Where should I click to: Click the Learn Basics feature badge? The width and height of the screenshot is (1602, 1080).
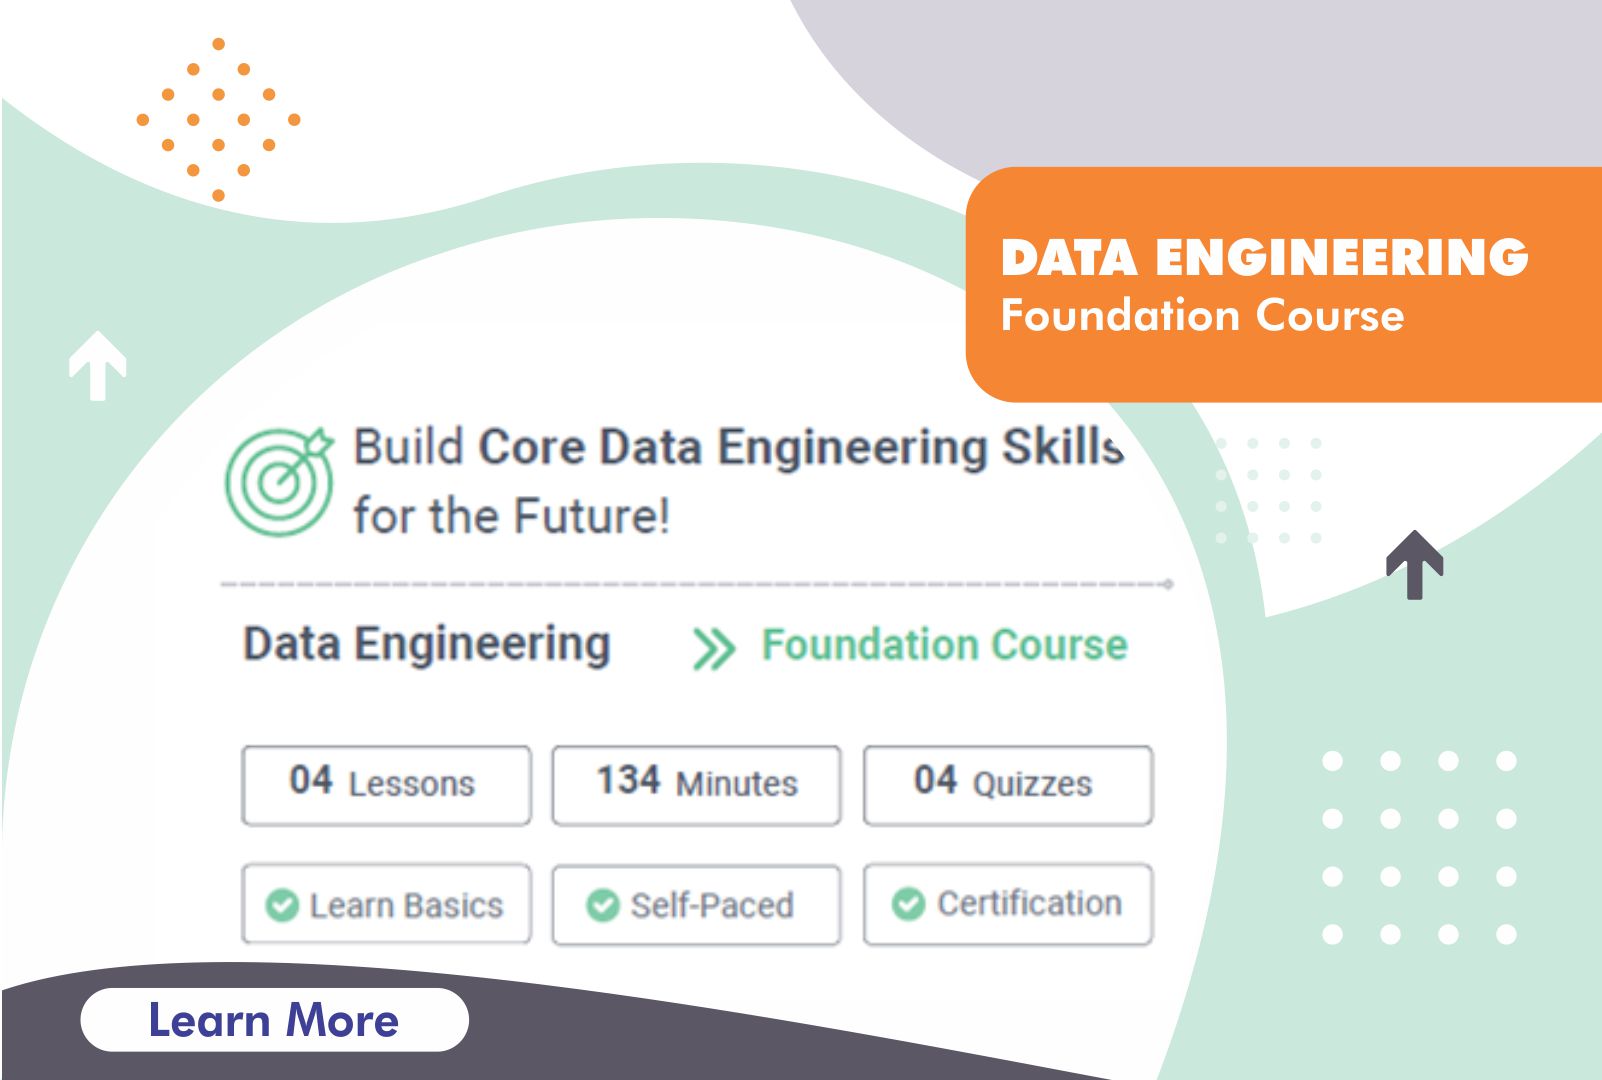pyautogui.click(x=386, y=904)
